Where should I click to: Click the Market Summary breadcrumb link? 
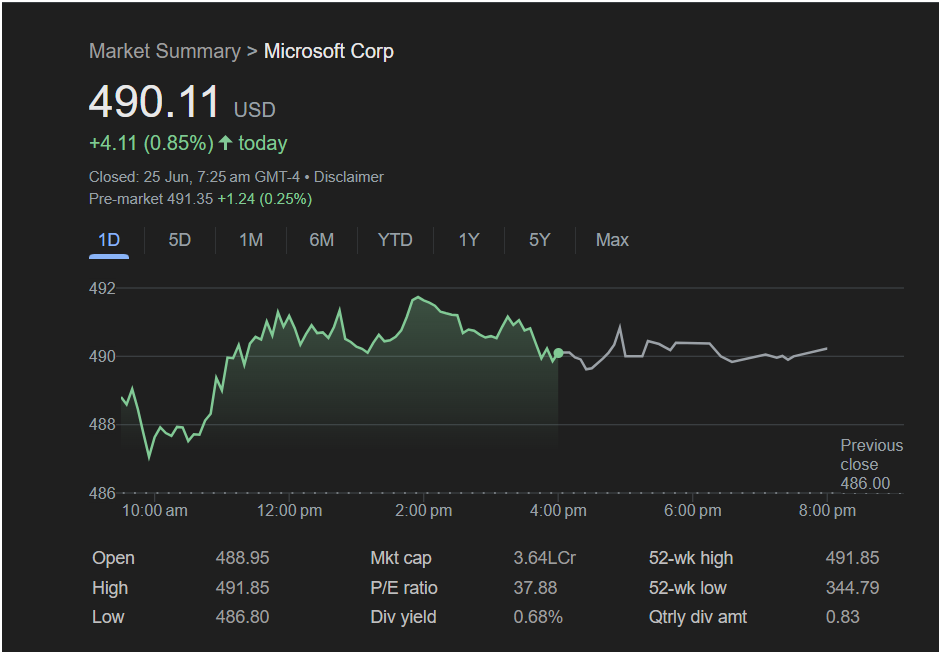164,51
